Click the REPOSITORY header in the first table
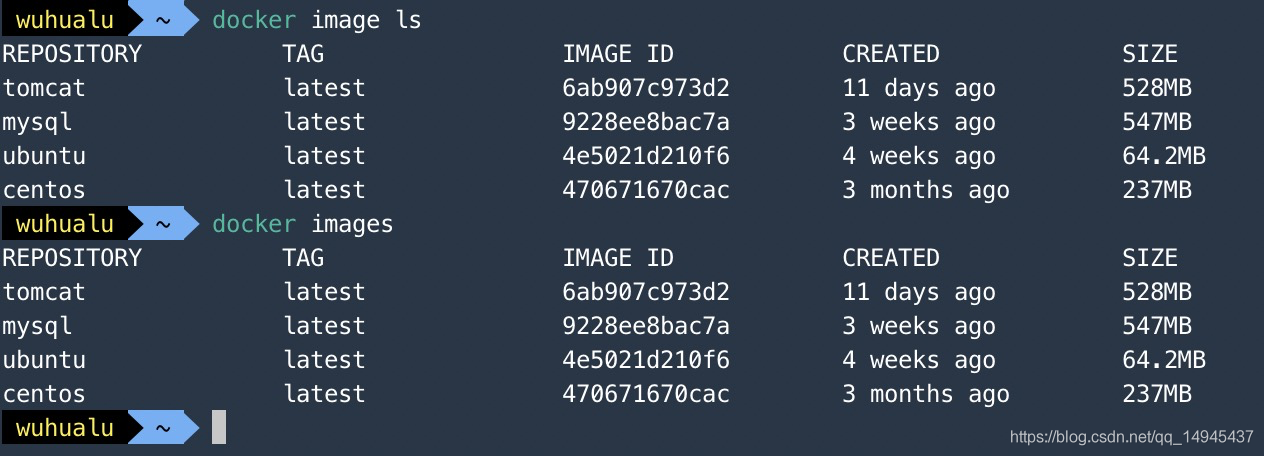 coord(72,54)
